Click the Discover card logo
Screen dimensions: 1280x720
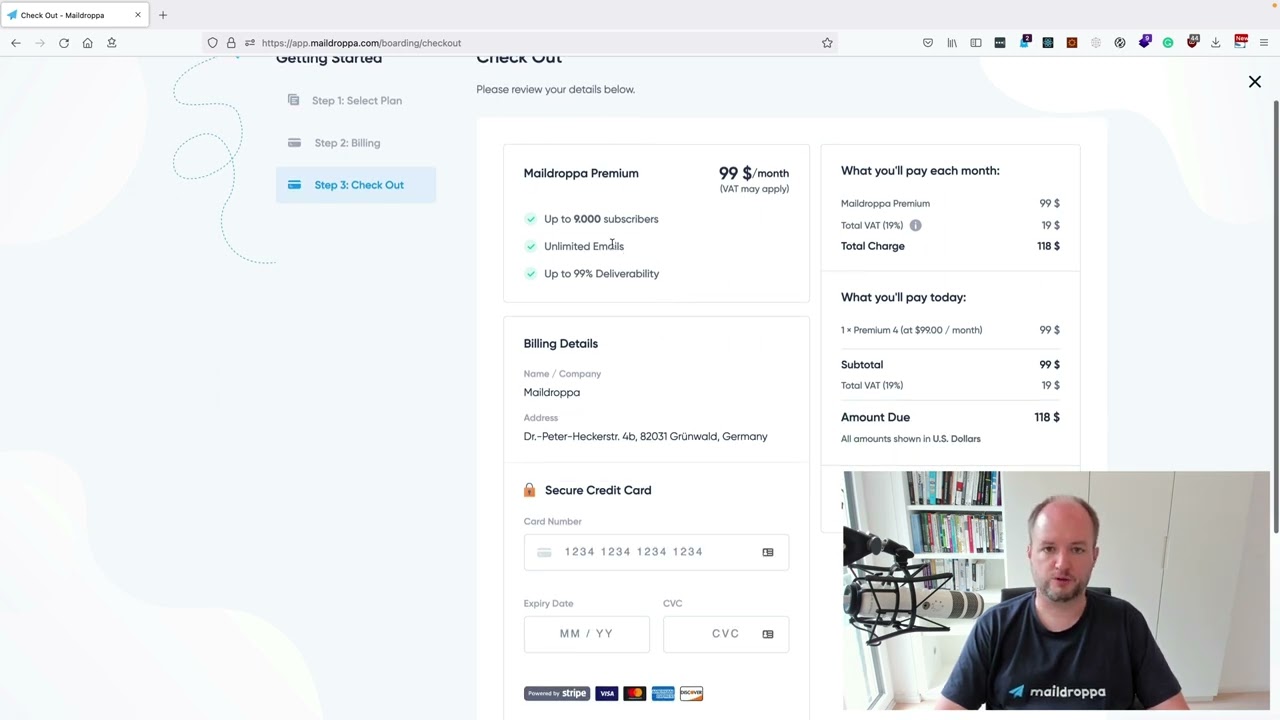[691, 693]
